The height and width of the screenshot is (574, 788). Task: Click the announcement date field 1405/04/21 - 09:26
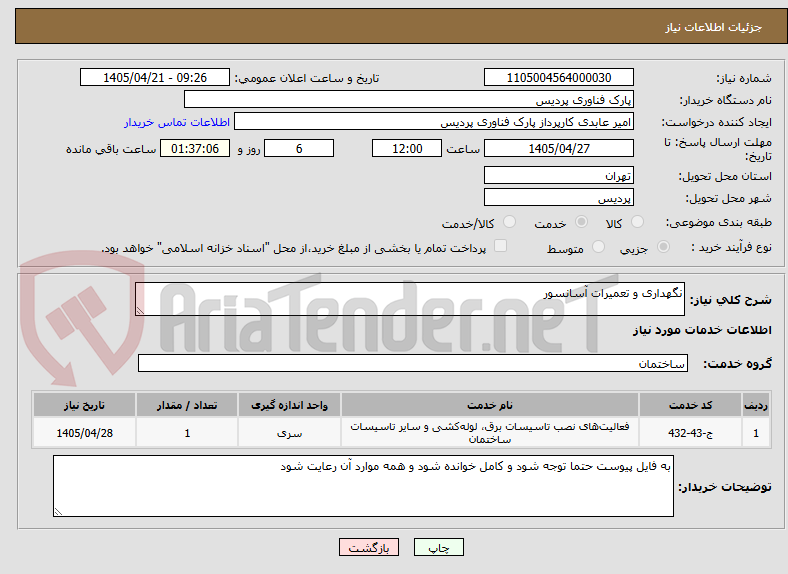coord(155,77)
